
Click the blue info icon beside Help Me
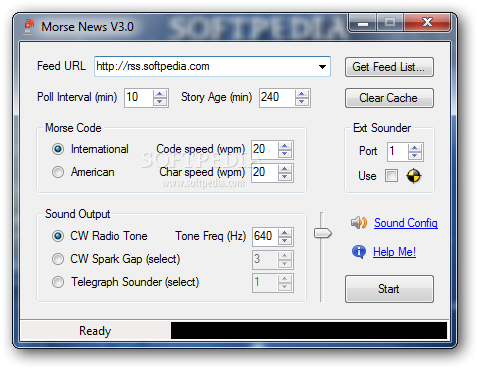[359, 252]
